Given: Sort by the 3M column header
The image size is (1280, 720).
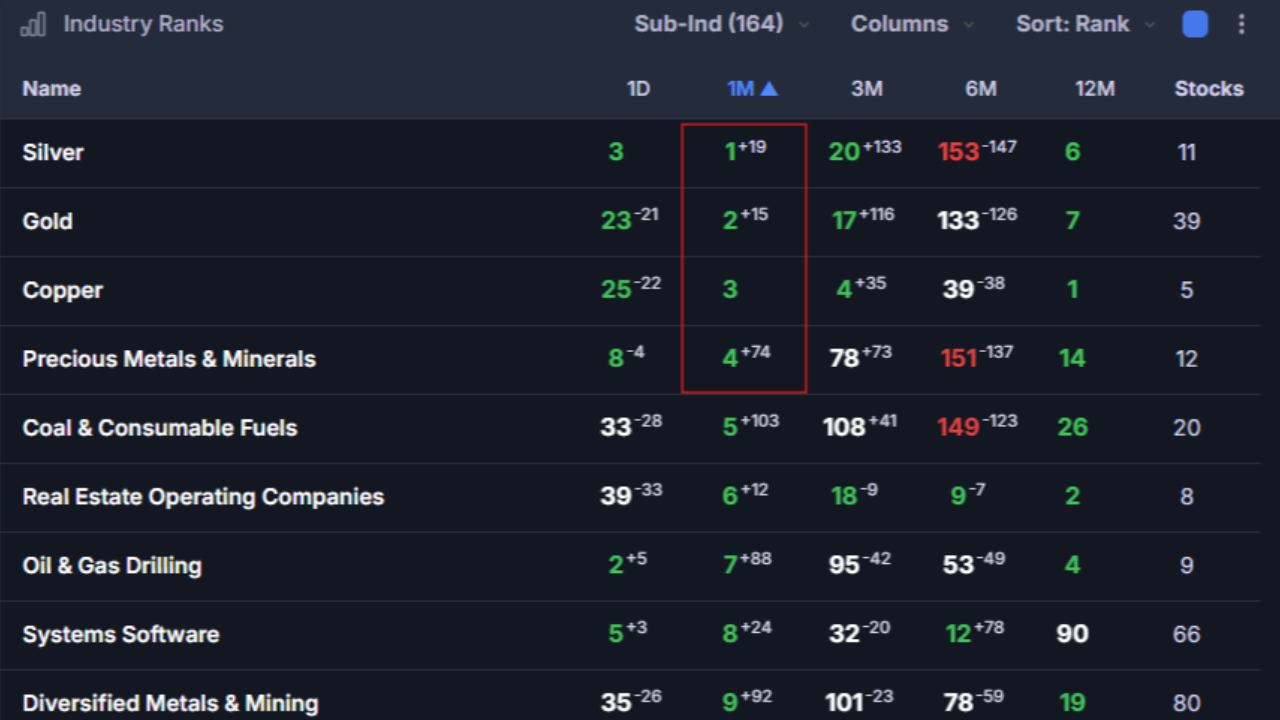Looking at the screenshot, I should (867, 89).
